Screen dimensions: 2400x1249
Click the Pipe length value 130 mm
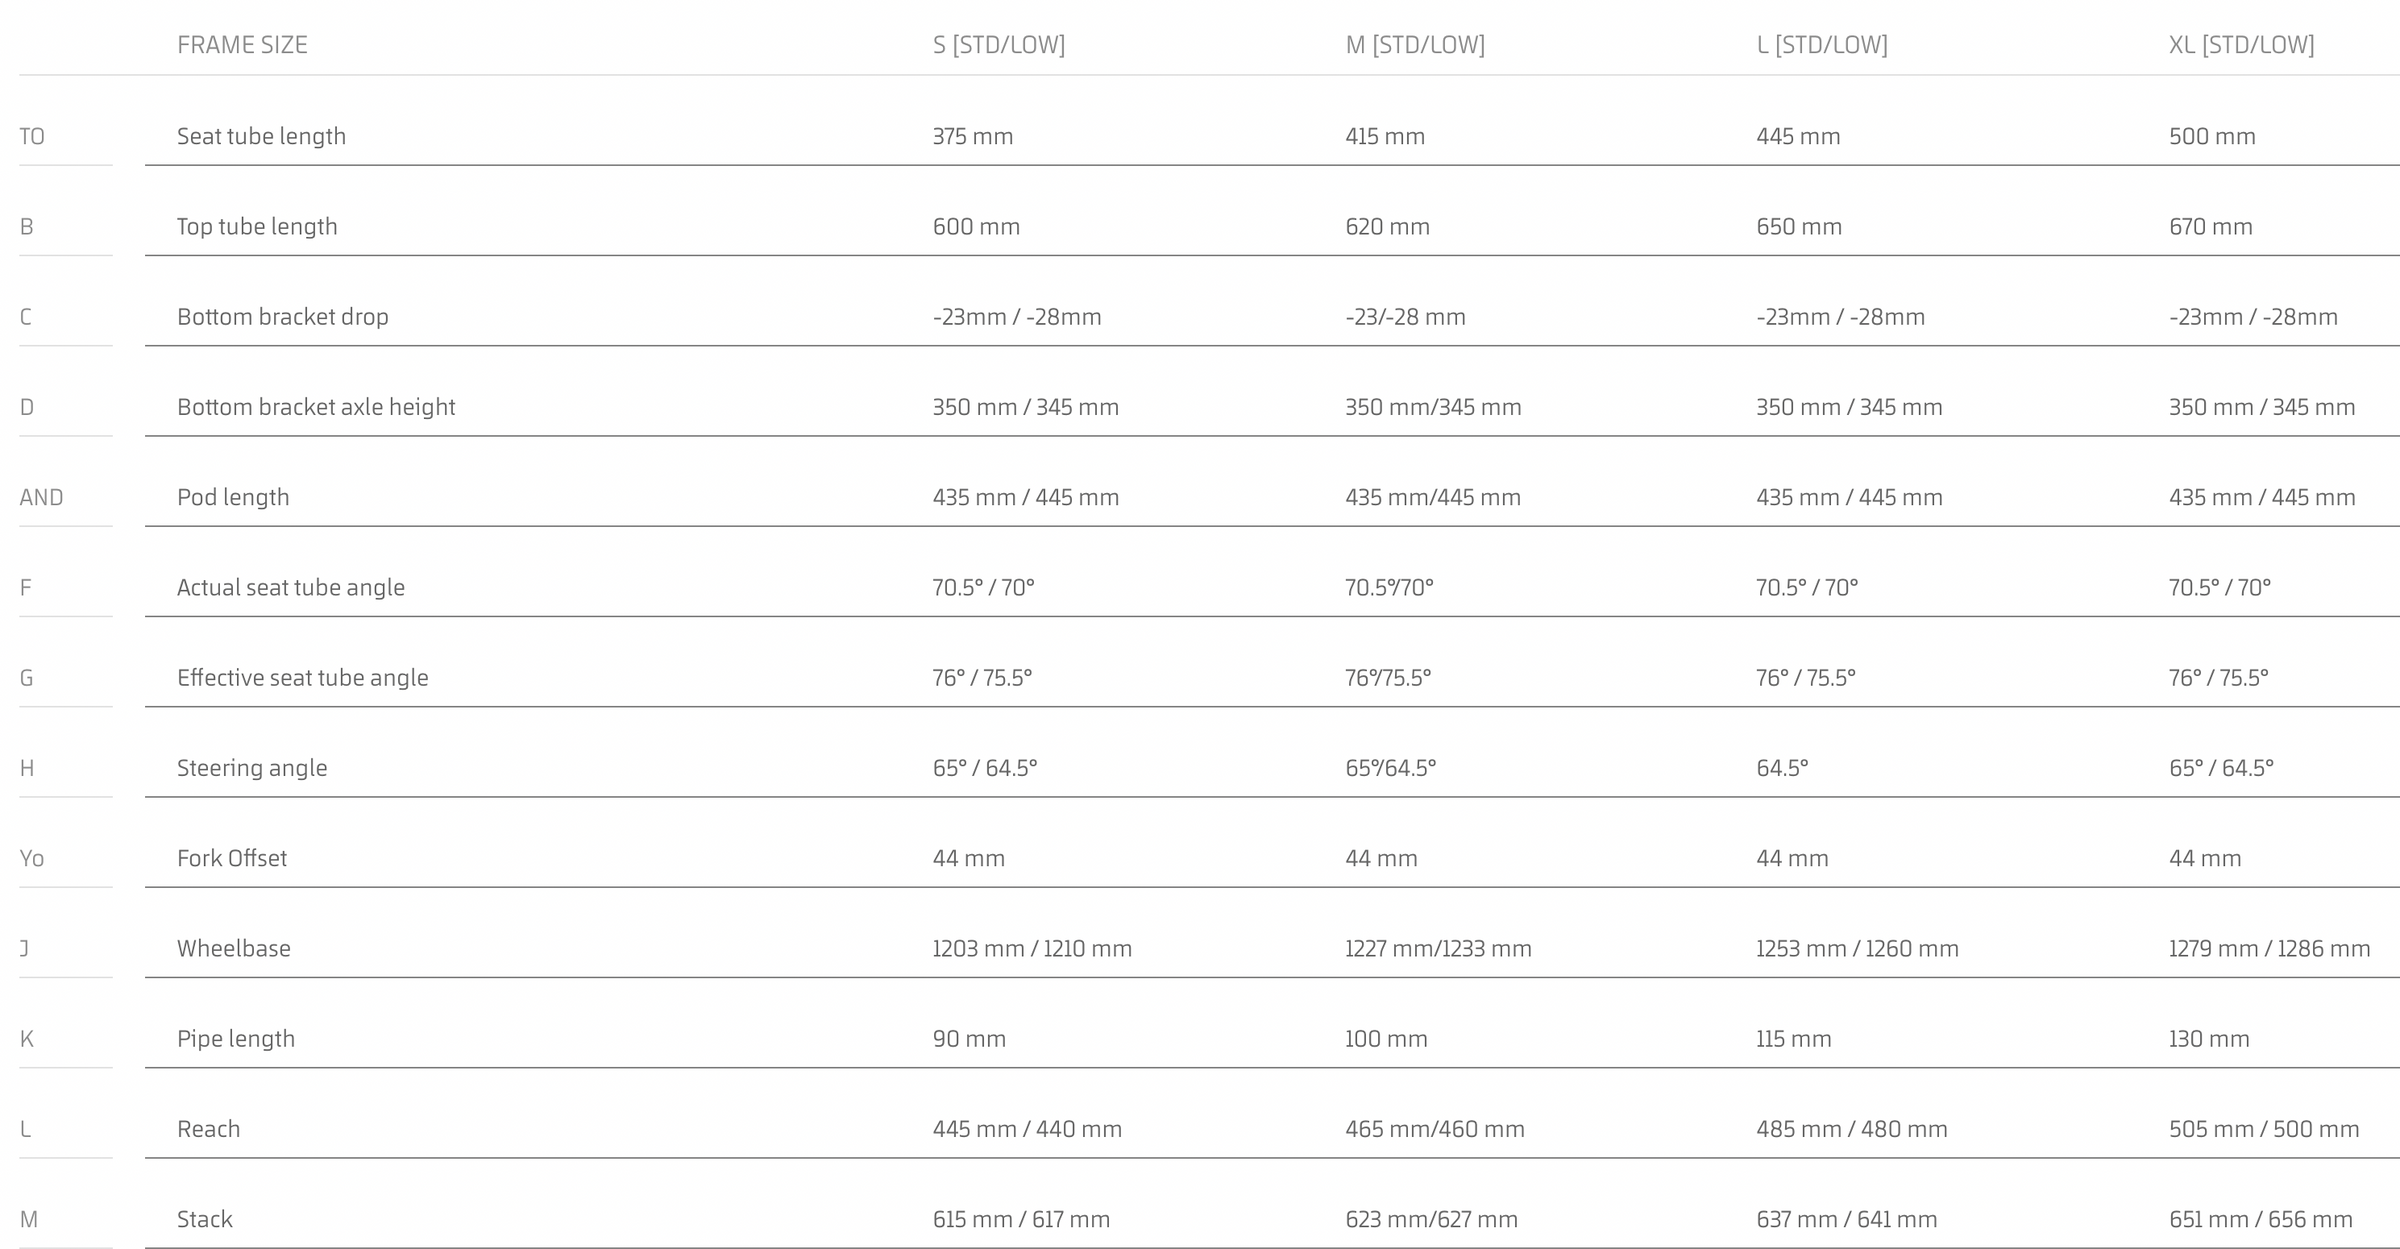[x=2209, y=1039]
